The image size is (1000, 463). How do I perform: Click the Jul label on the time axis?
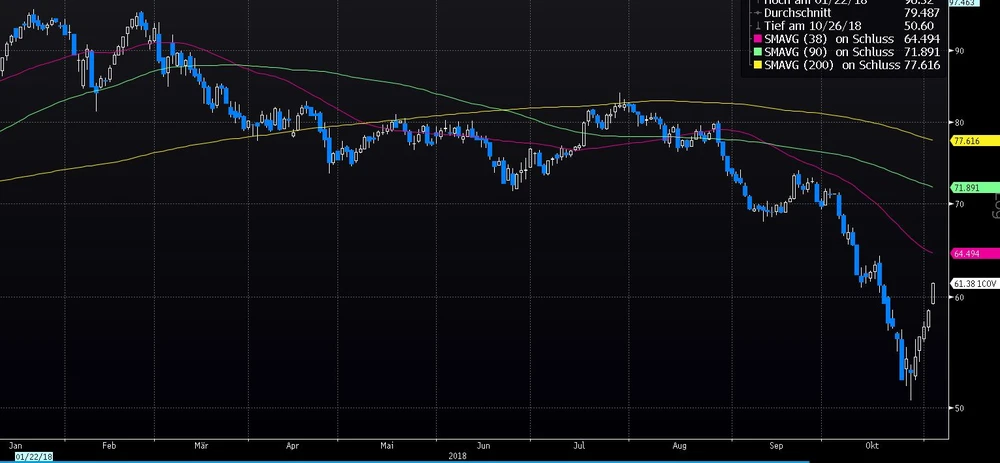579,441
